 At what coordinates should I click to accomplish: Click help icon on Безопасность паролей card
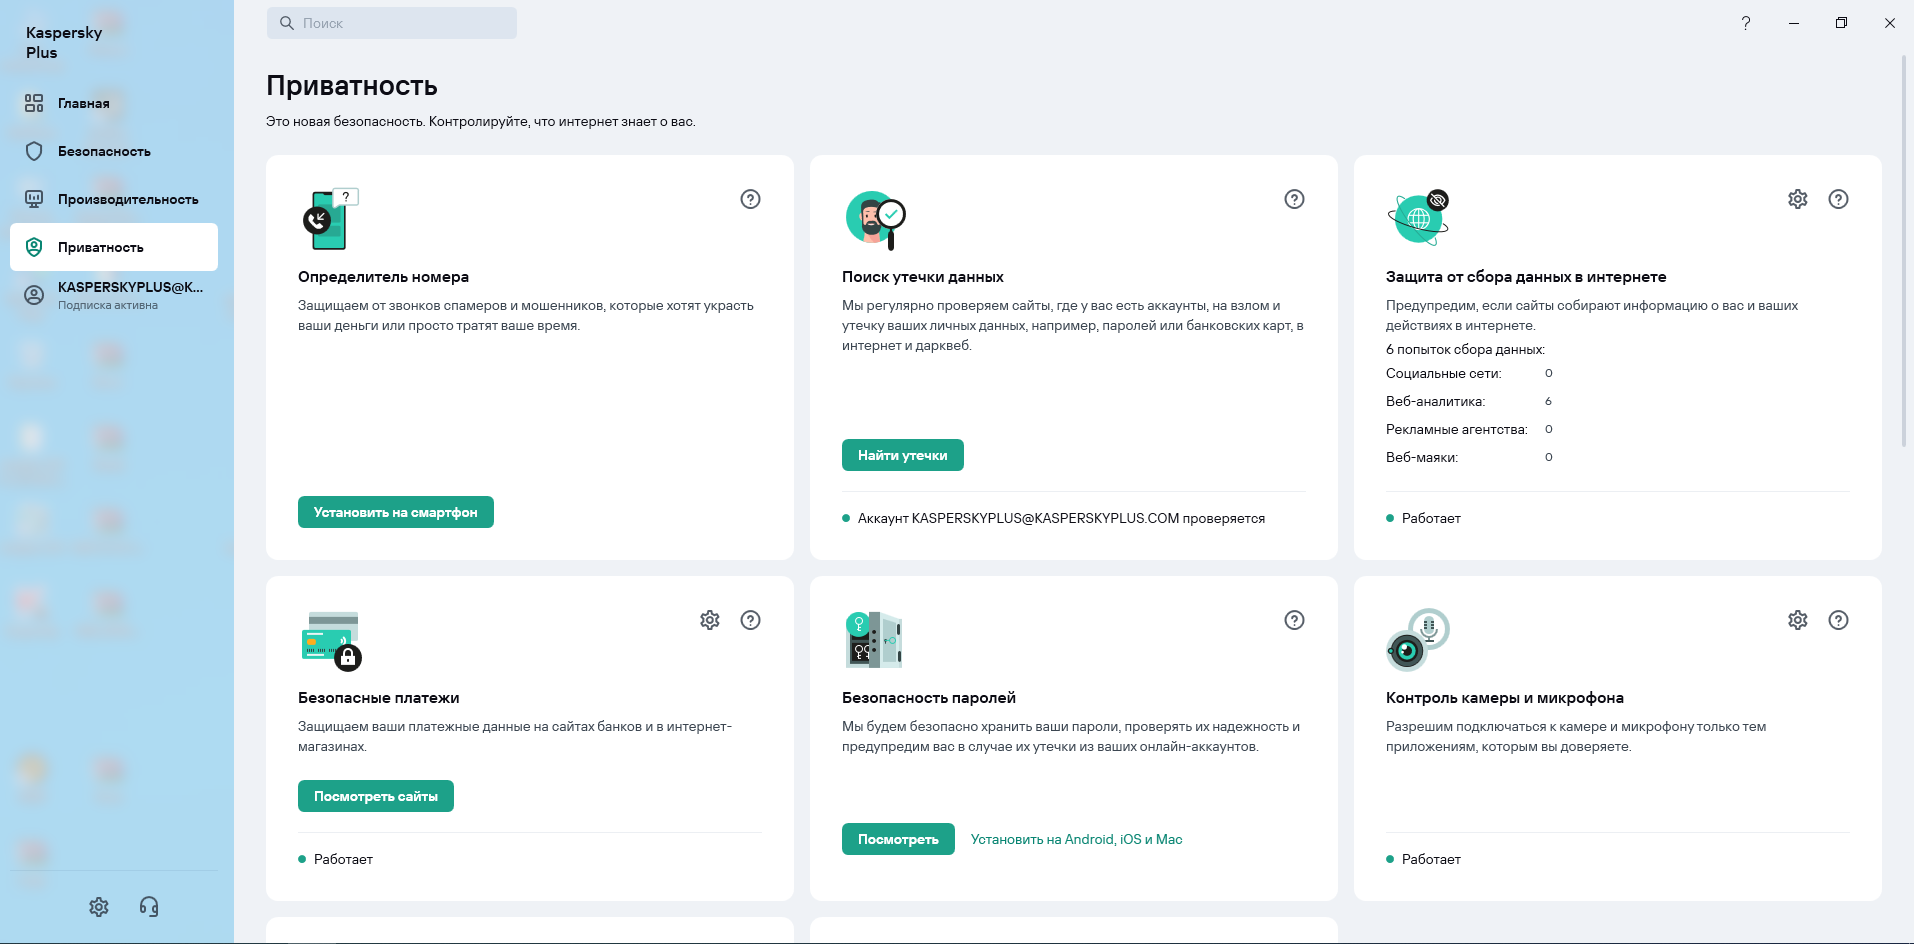1294,620
